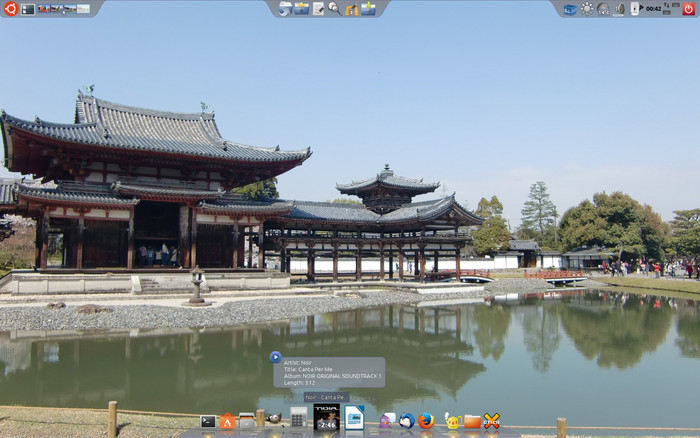Screen dimensions: 700x438
Task: Open the orange home folder in dock
Action: point(472,421)
